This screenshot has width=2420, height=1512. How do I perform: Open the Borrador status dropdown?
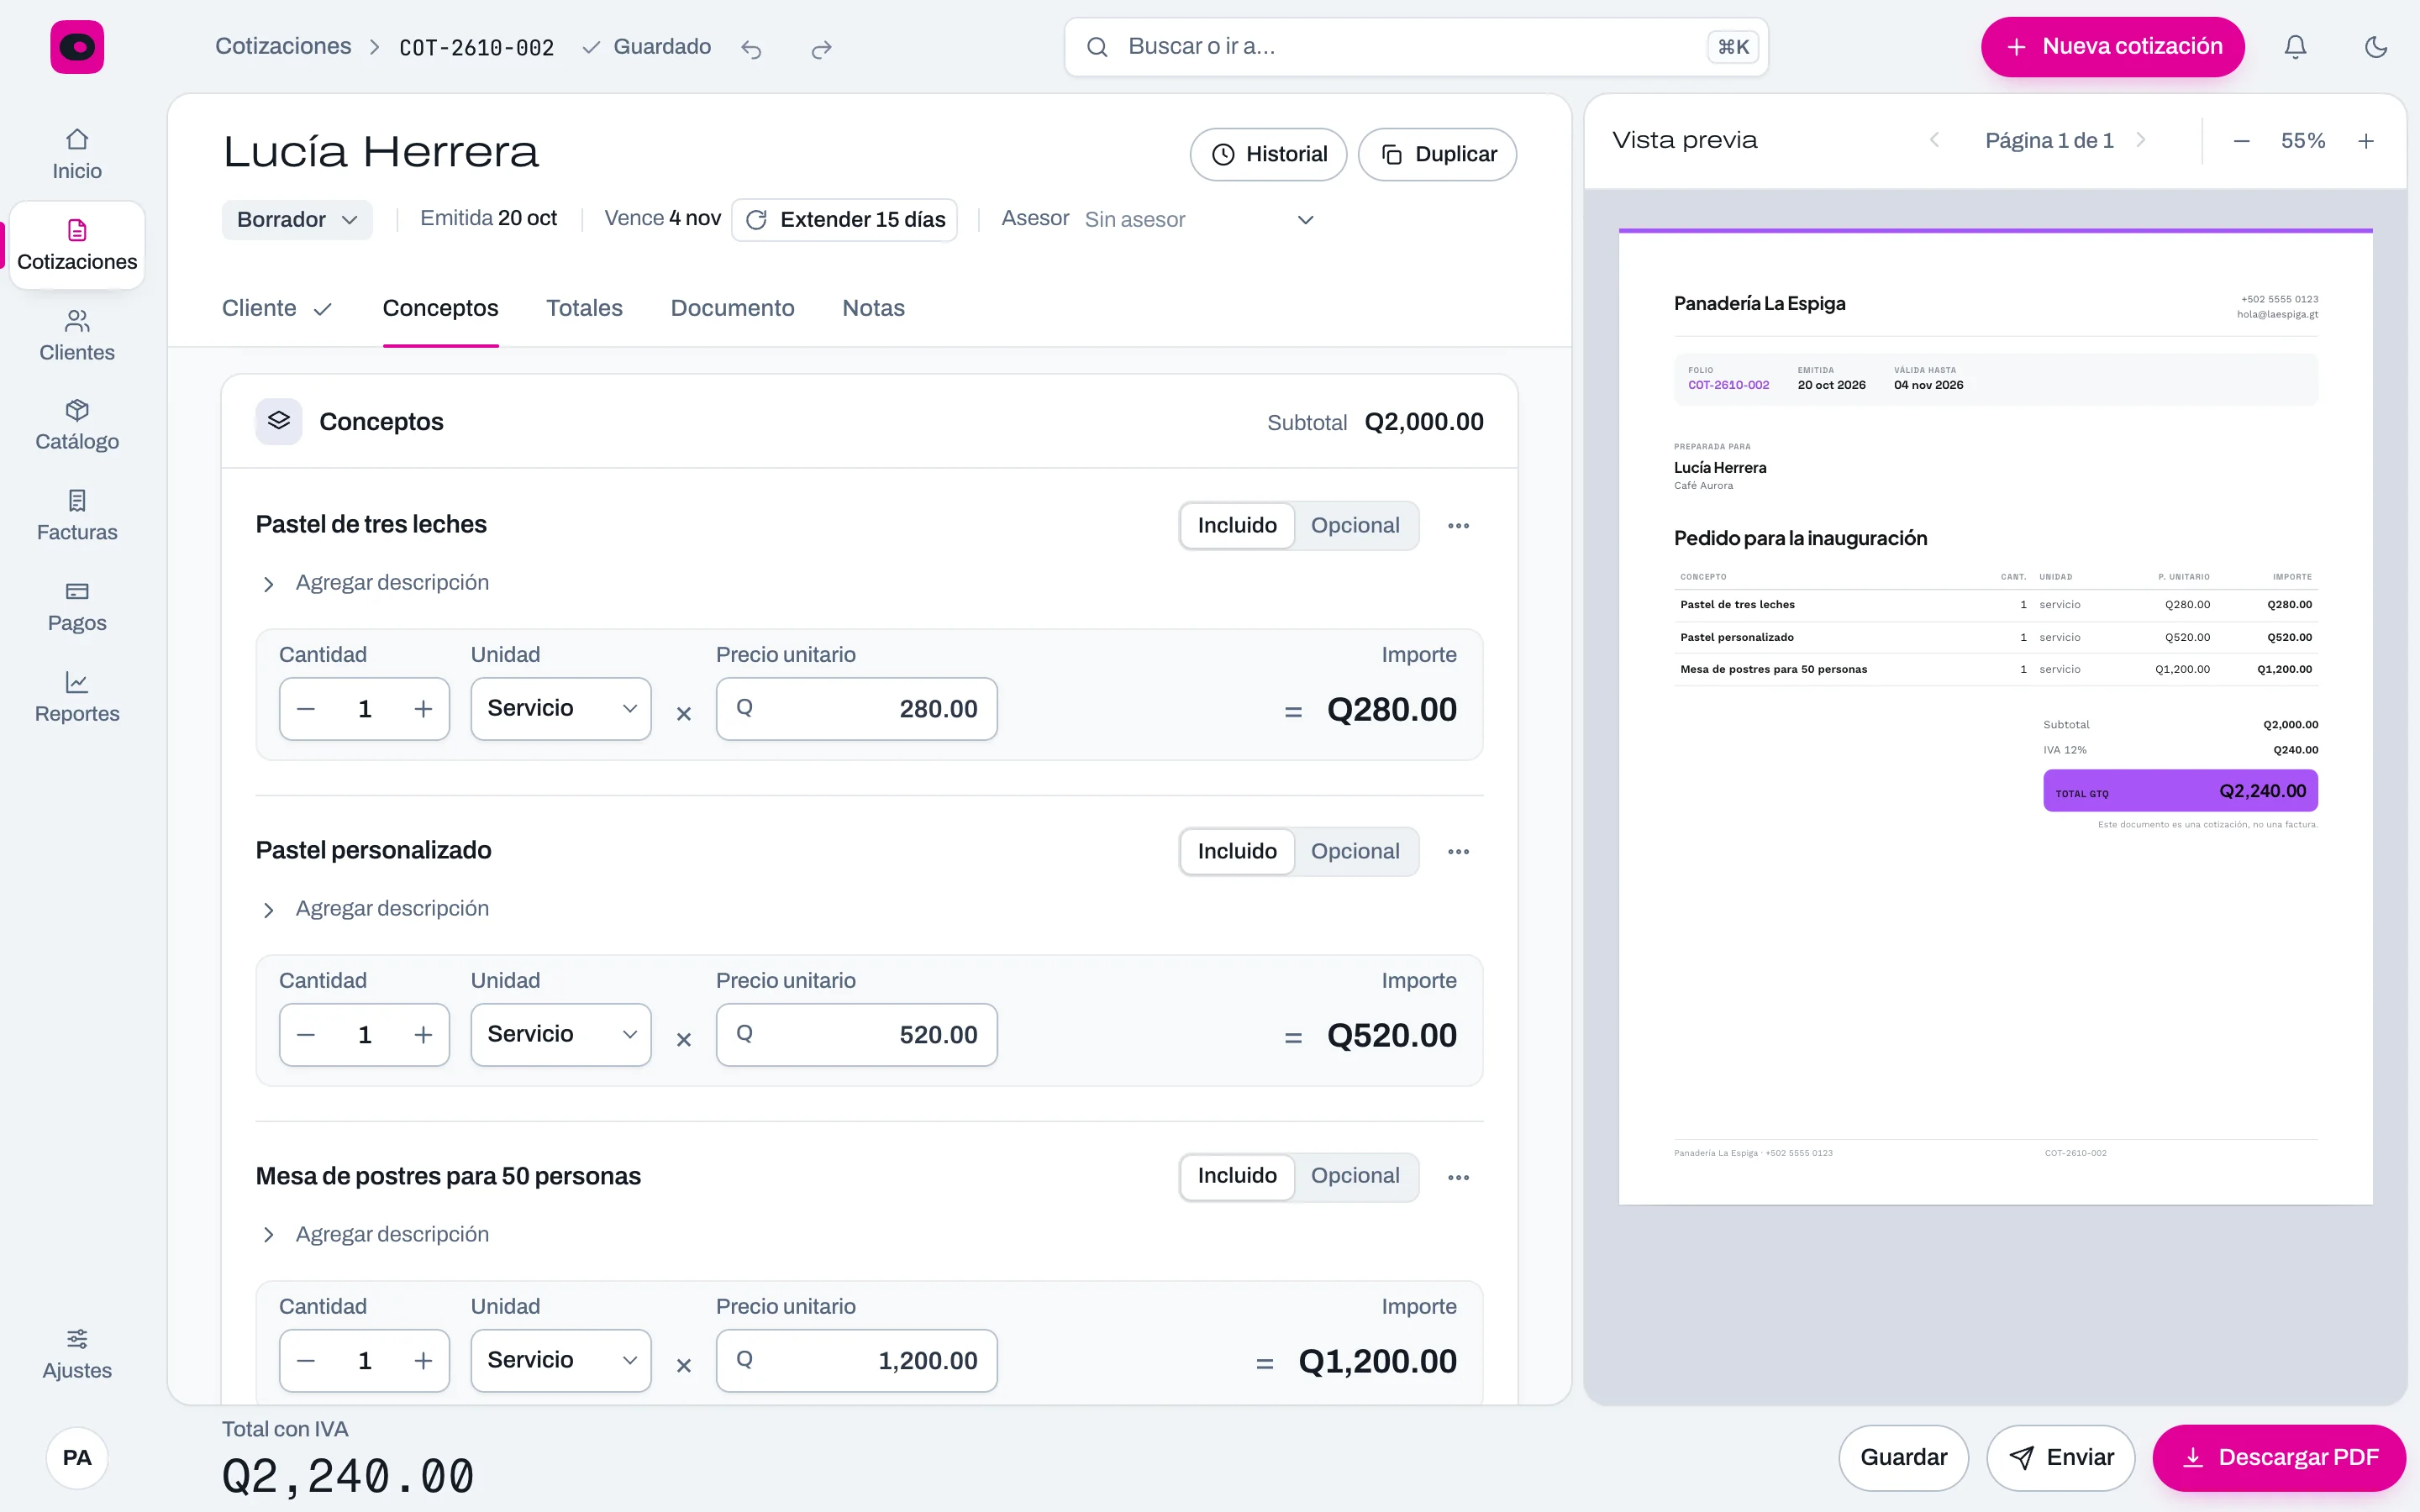pyautogui.click(x=297, y=220)
